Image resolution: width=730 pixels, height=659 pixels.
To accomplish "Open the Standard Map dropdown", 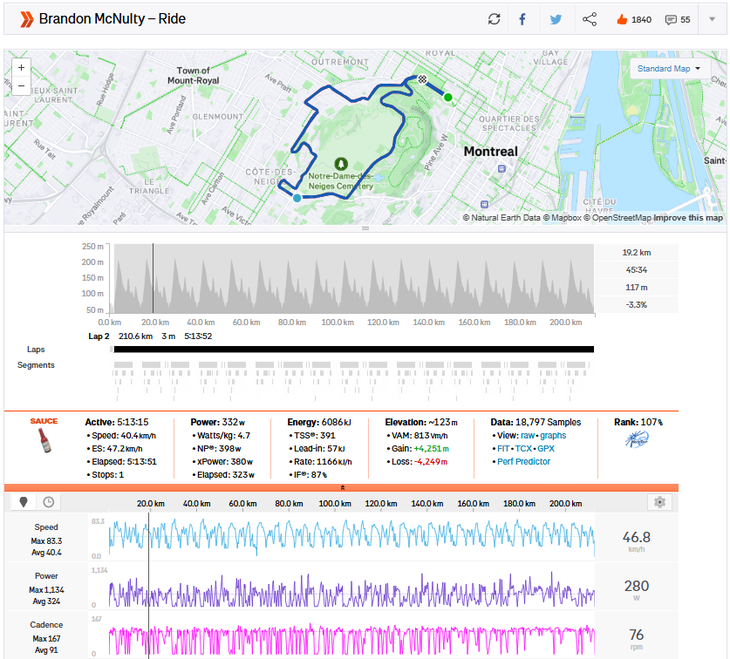I will [x=667, y=69].
